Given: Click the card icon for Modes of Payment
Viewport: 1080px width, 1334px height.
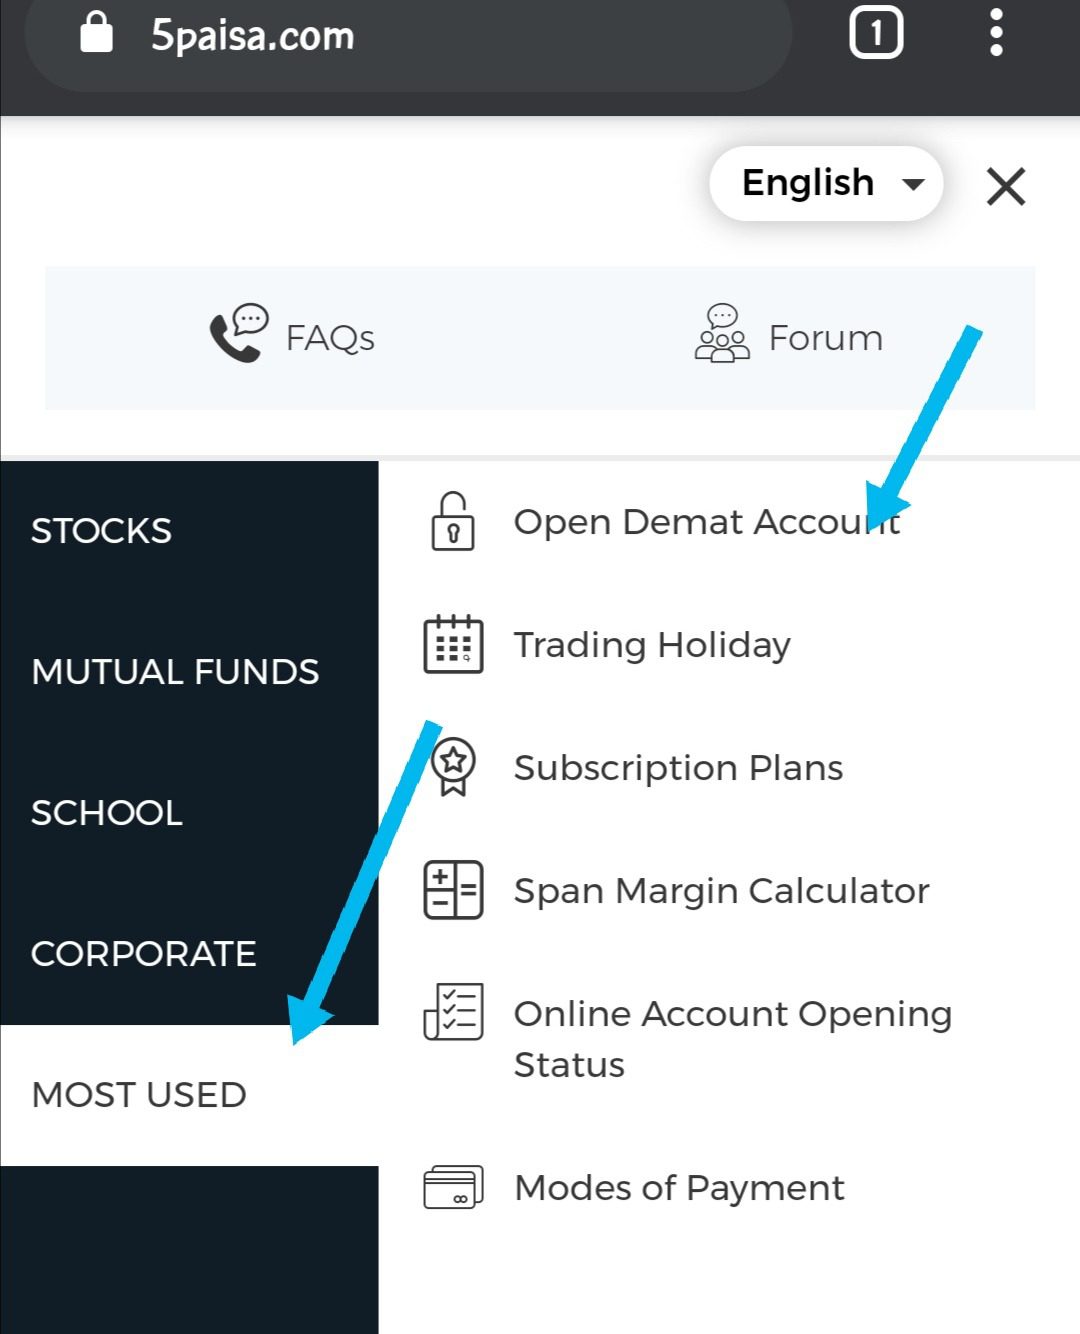Looking at the screenshot, I should click(453, 1187).
